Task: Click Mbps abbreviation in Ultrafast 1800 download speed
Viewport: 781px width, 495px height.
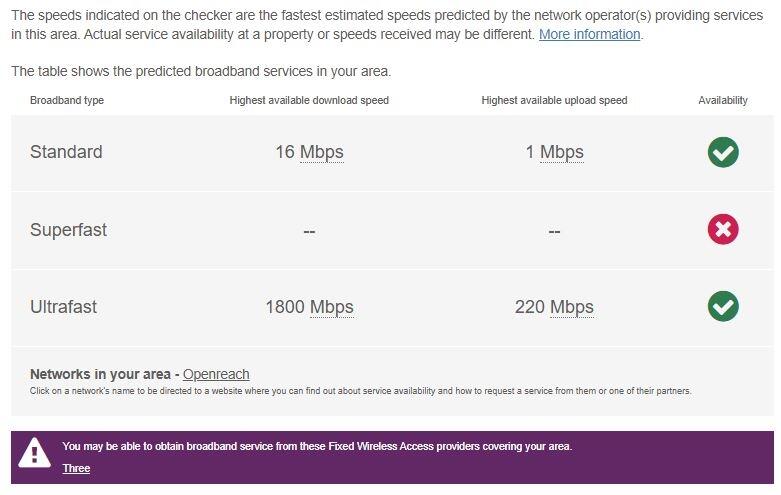Action: [x=331, y=307]
